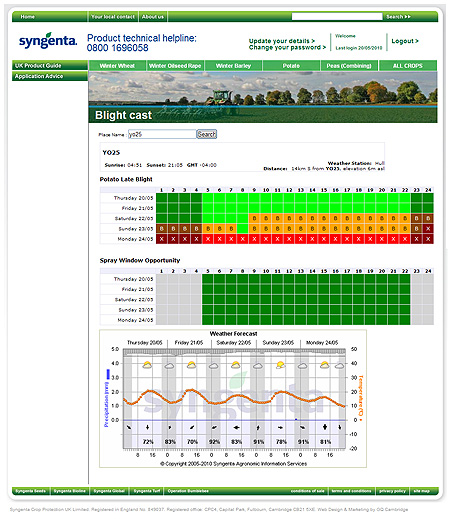Click the 70% humidity value in chart
The image size is (450, 519).
coord(192,442)
